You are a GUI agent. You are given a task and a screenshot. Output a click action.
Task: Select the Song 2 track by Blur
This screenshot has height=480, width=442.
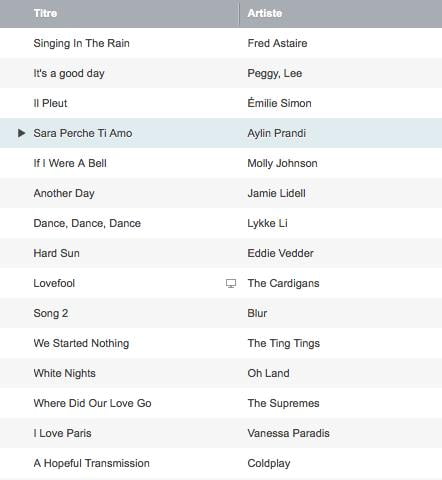coord(221,313)
